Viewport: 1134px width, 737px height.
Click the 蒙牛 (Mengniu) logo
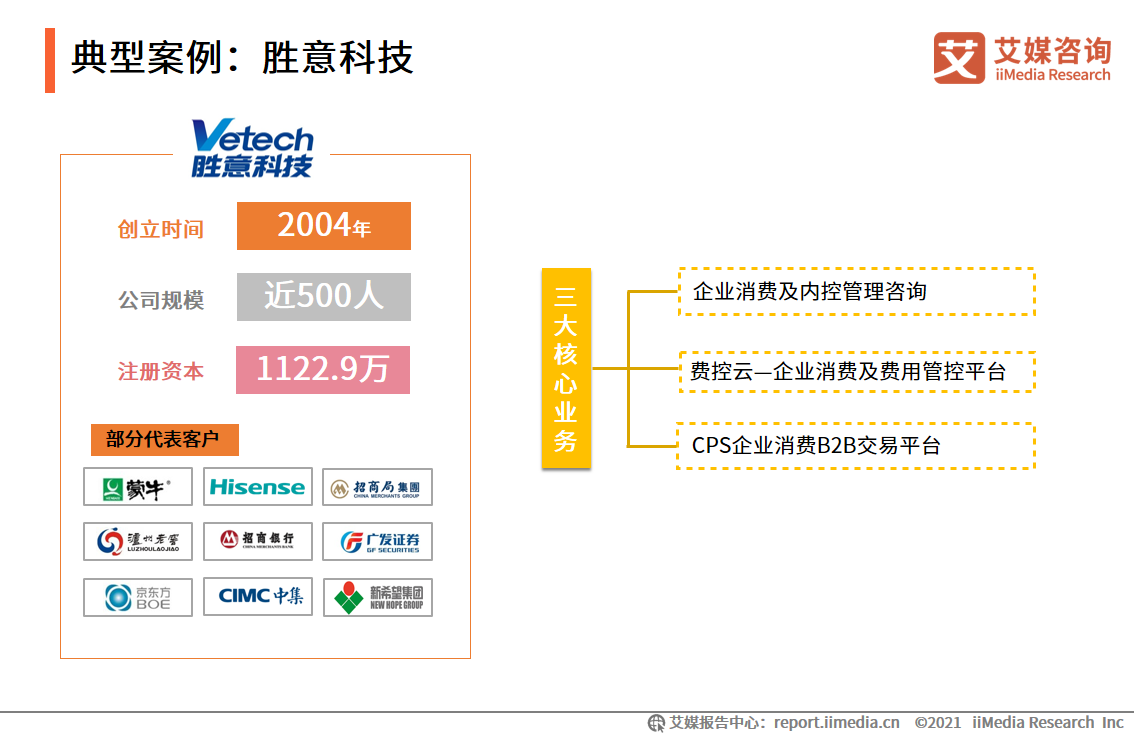click(137, 487)
